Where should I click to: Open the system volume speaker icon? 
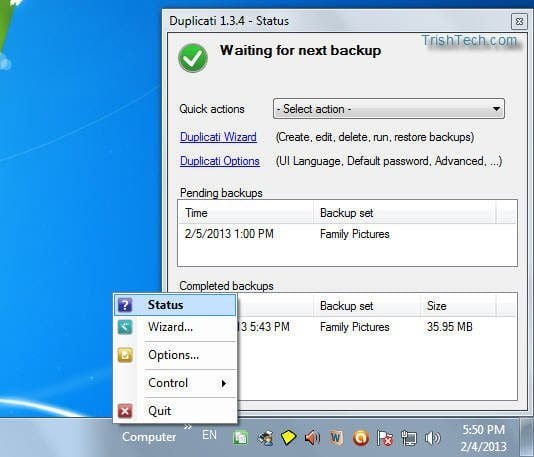[x=433, y=438]
